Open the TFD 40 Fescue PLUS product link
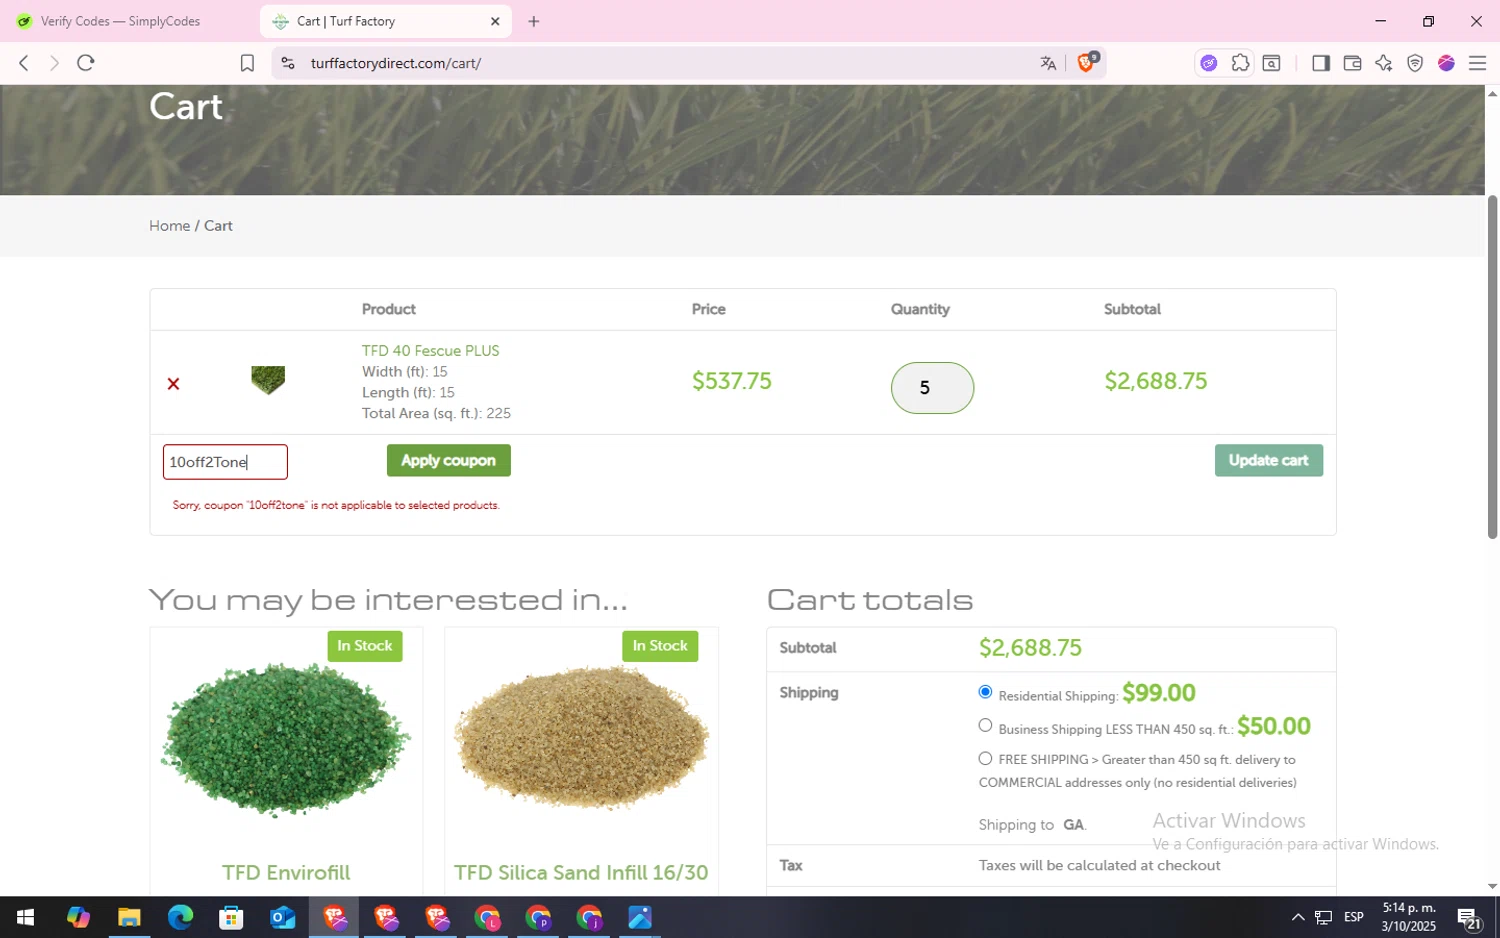This screenshot has width=1500, height=938. [x=430, y=351]
